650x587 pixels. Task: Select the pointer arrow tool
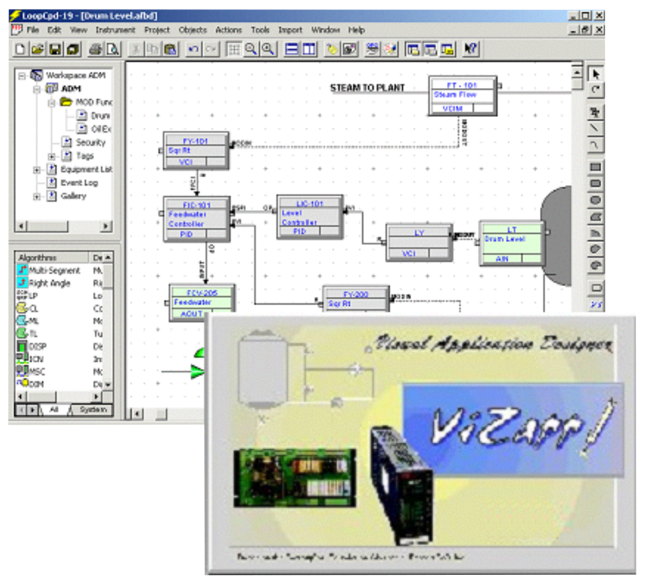tap(596, 74)
